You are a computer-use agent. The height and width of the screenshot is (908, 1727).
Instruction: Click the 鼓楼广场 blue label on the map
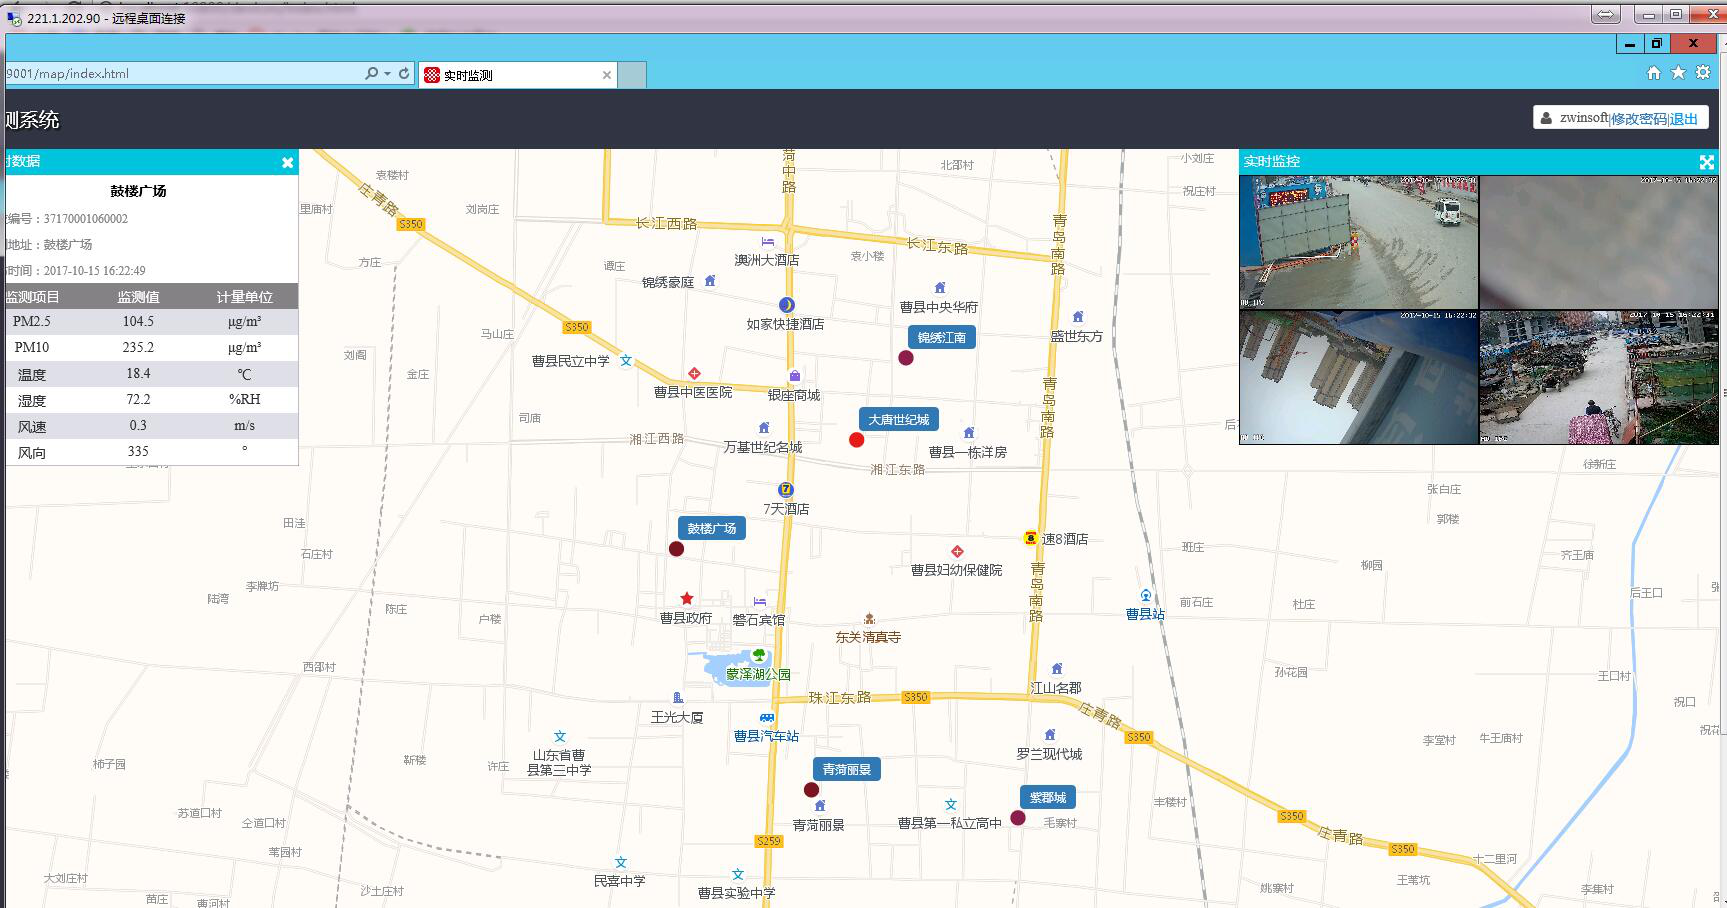[x=711, y=528]
